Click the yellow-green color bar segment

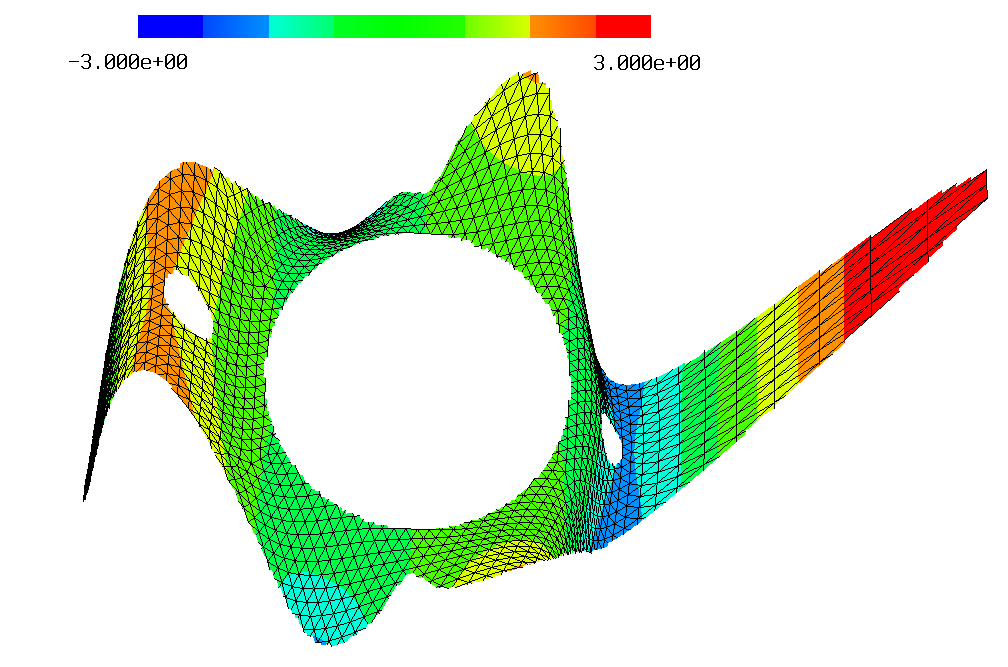pyautogui.click(x=497, y=26)
